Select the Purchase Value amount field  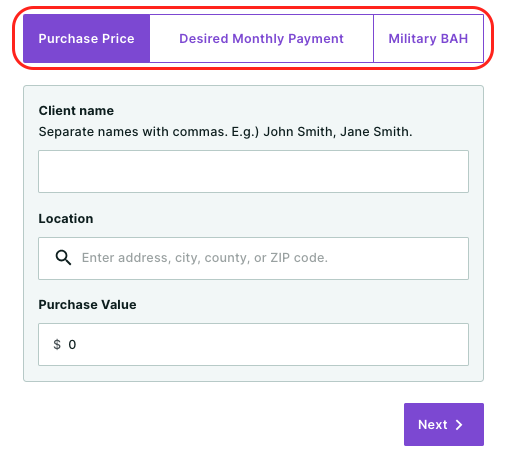pyautogui.click(x=253, y=344)
